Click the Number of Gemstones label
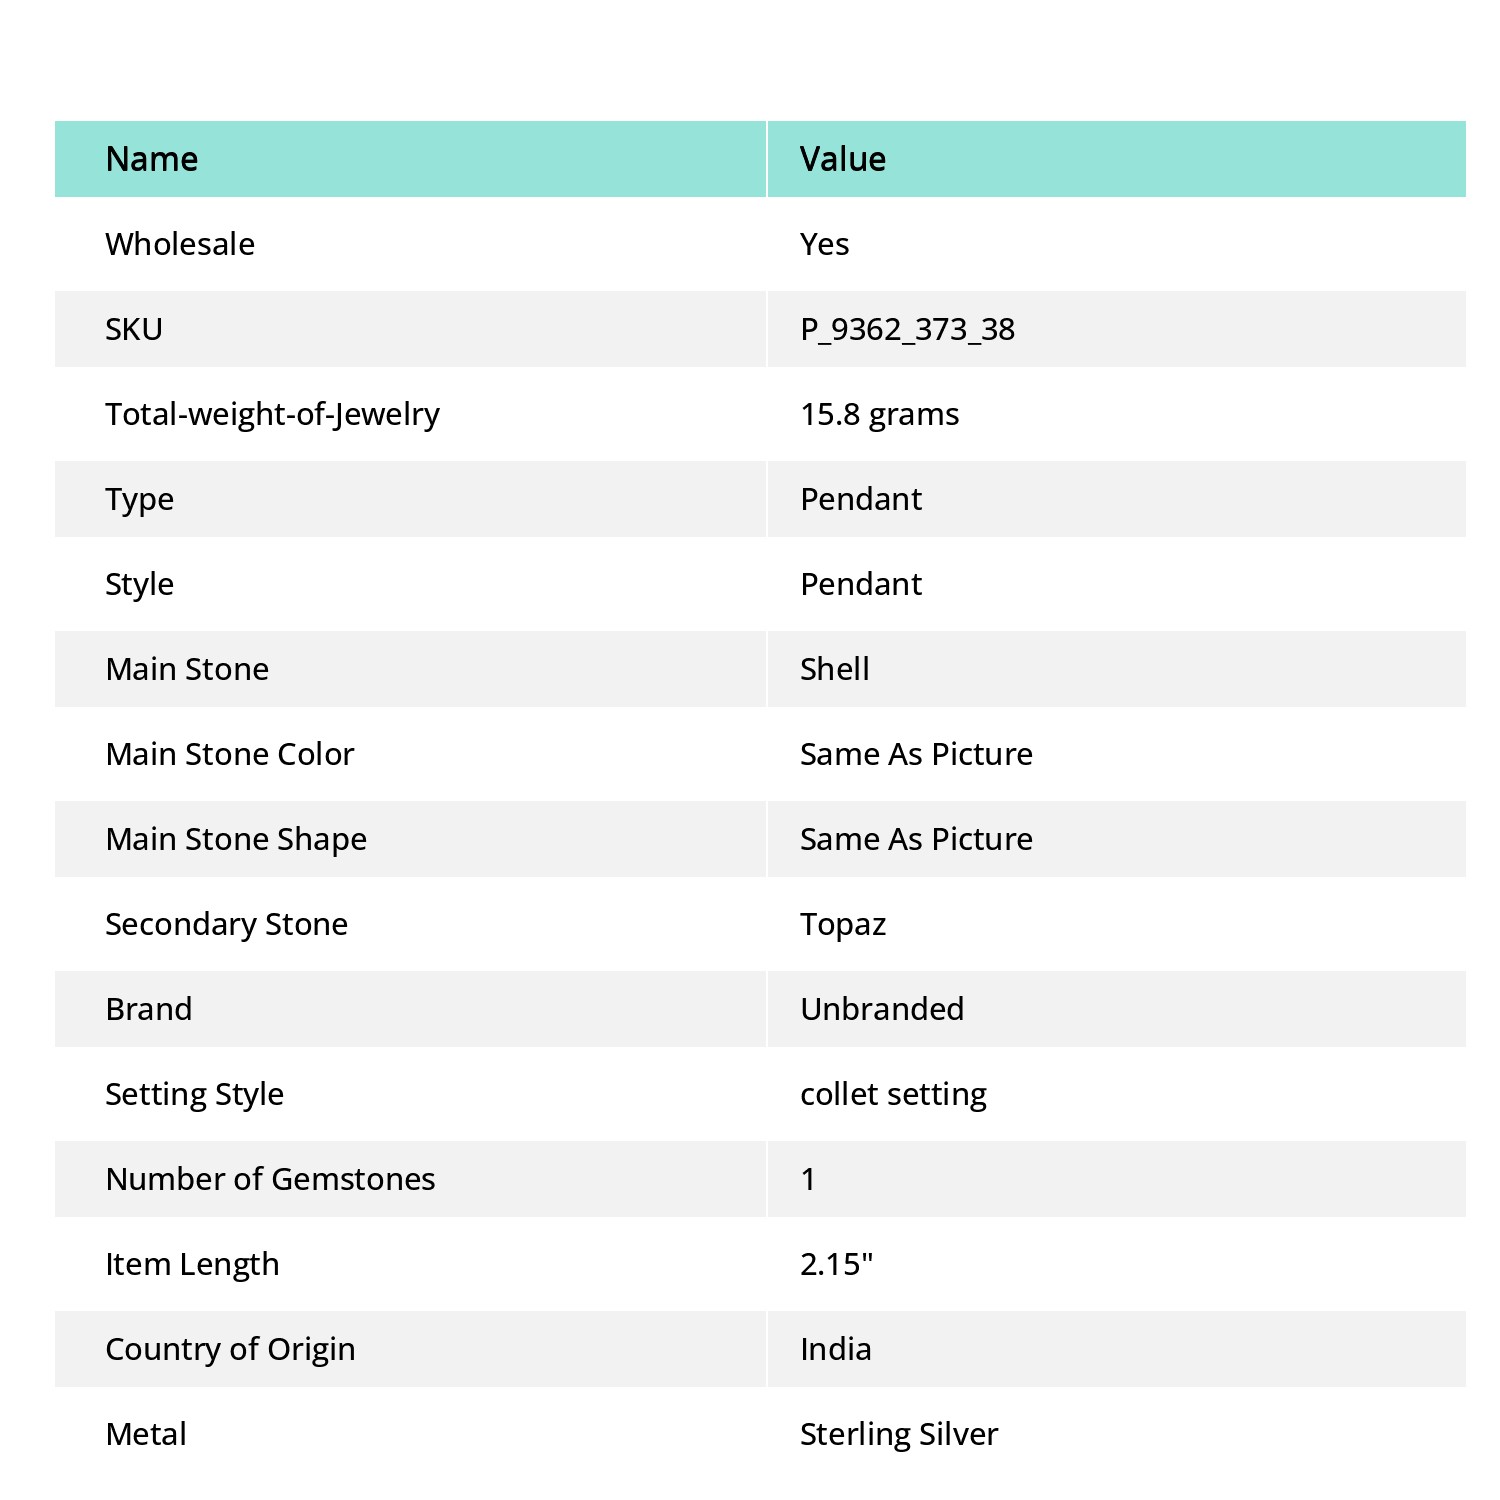This screenshot has width=1500, height=1500. pyautogui.click(x=270, y=1179)
